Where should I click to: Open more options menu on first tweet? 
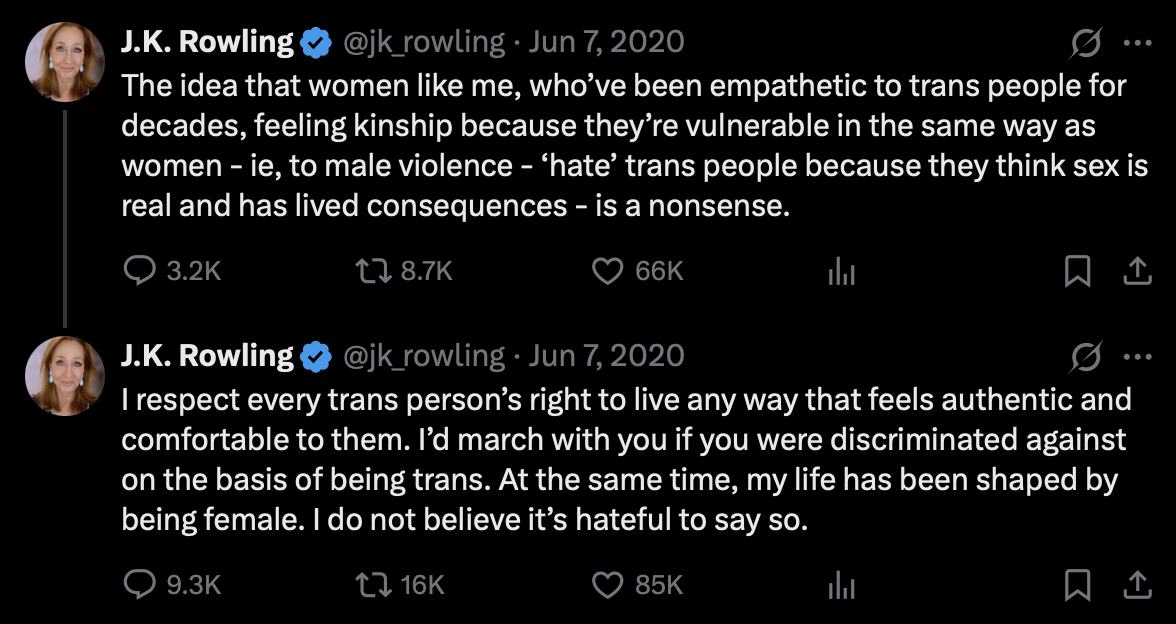point(1138,42)
